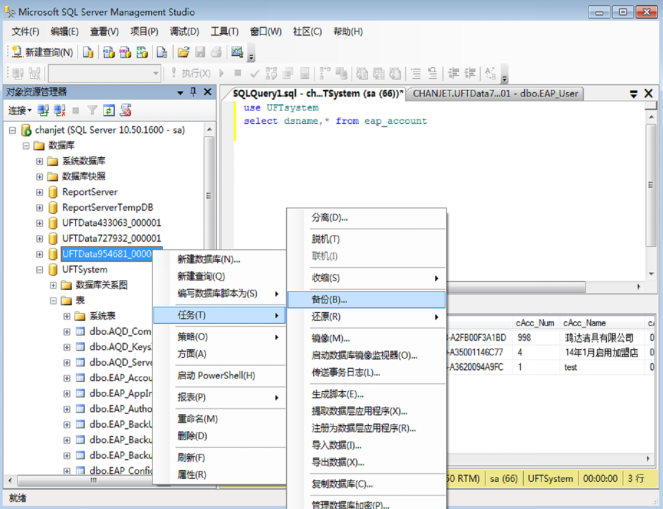Toggle the auto-hide pin on Object Explorer
663x509 pixels.
pyautogui.click(x=193, y=92)
